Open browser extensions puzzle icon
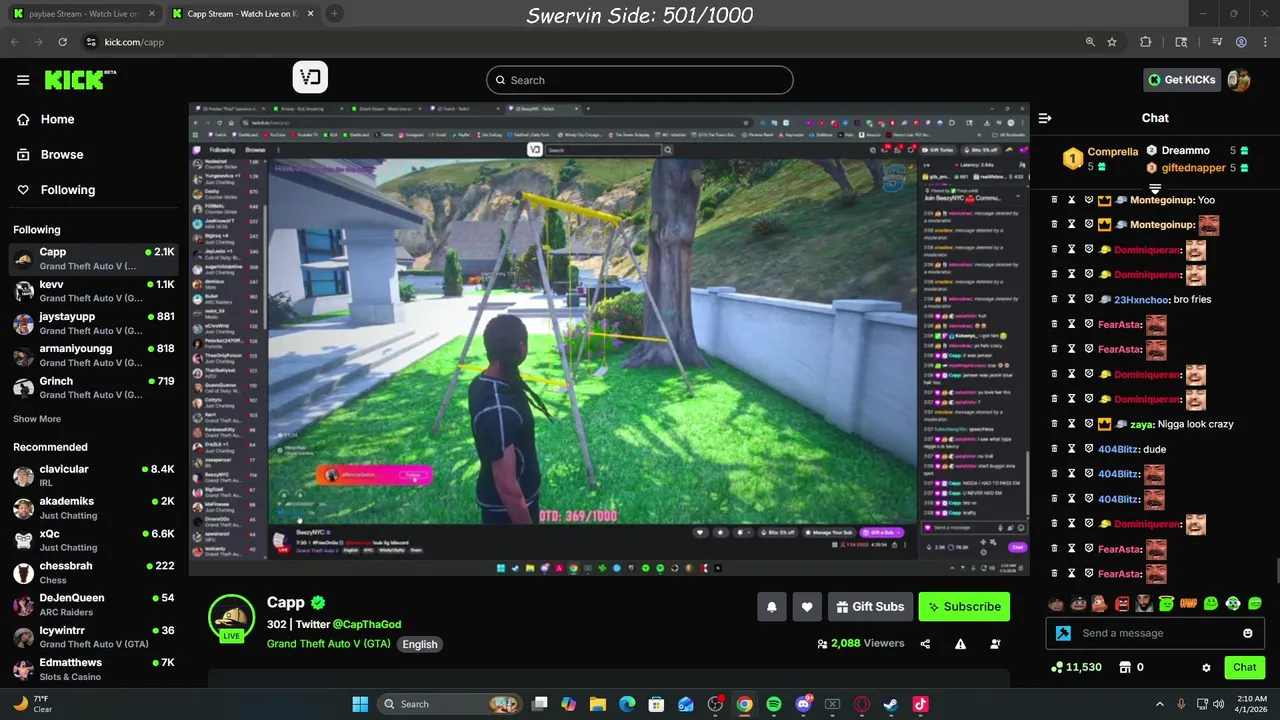 click(1146, 42)
